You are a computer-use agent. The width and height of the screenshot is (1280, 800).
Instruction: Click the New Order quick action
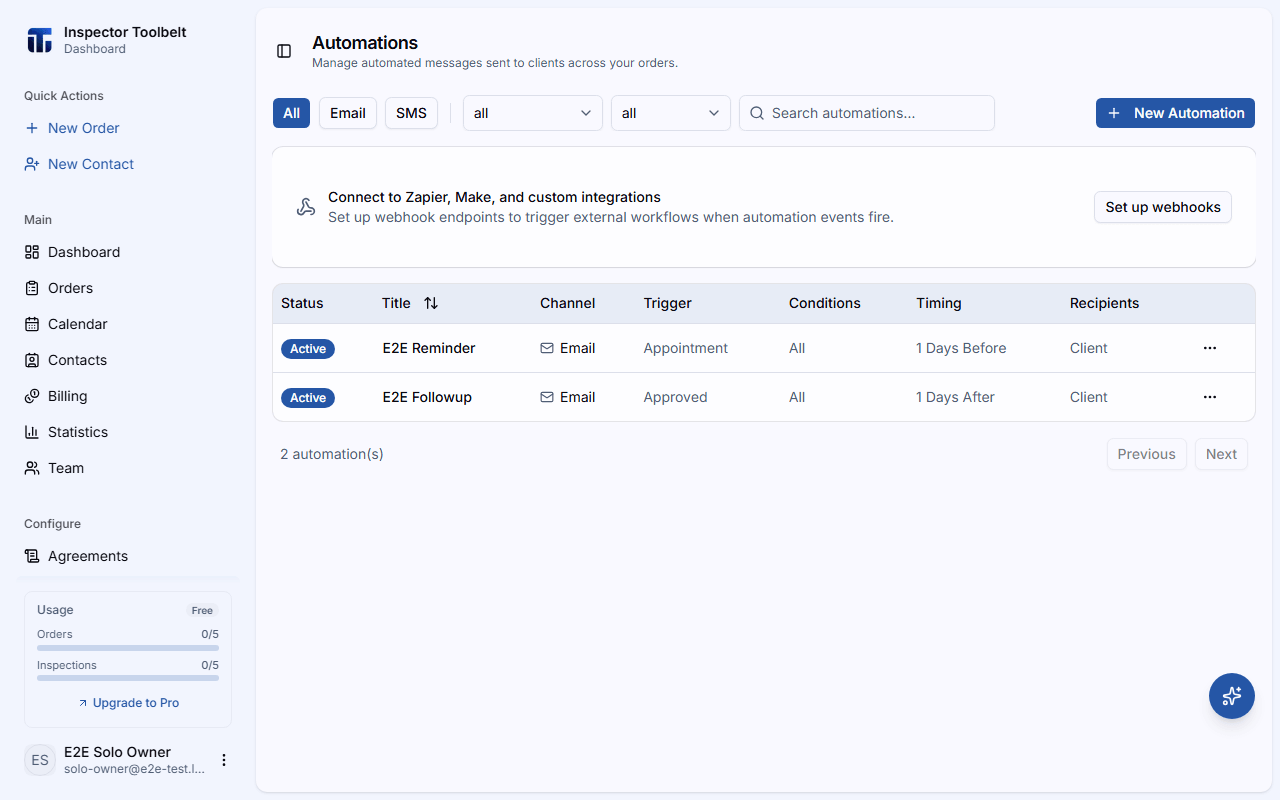(x=128, y=128)
